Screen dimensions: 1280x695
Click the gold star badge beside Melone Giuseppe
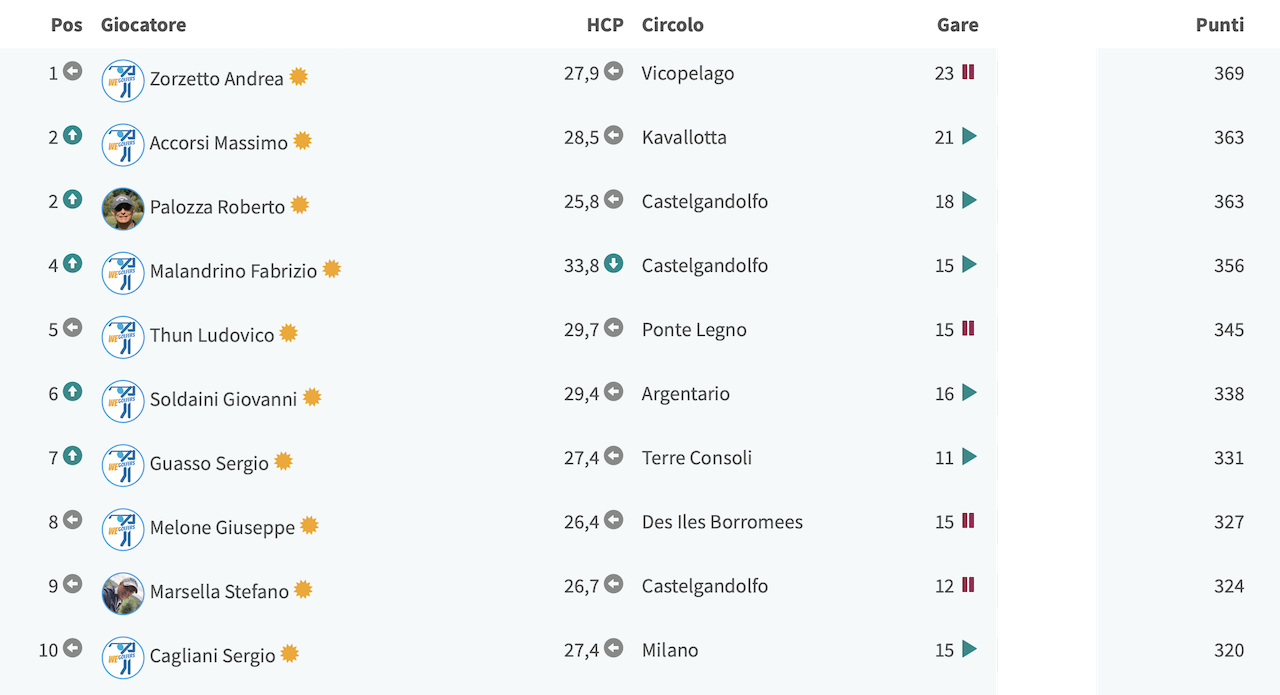pyautogui.click(x=309, y=525)
